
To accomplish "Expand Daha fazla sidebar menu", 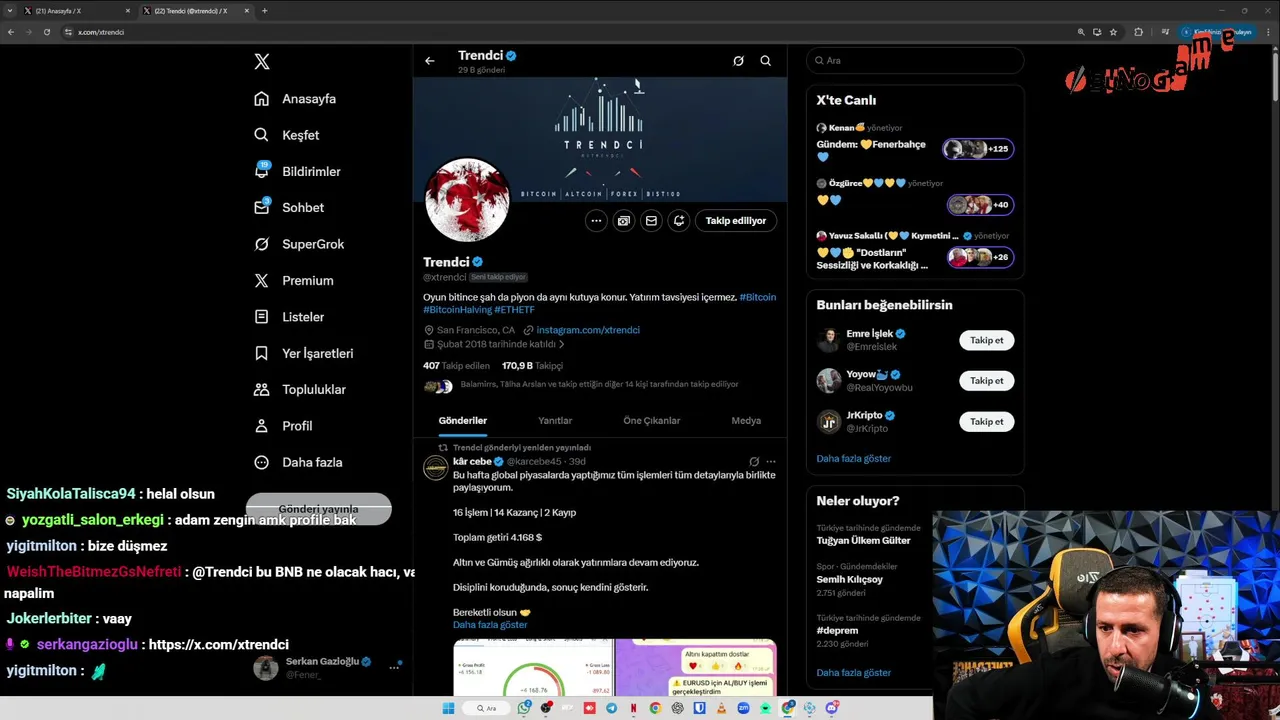I will coord(298,462).
